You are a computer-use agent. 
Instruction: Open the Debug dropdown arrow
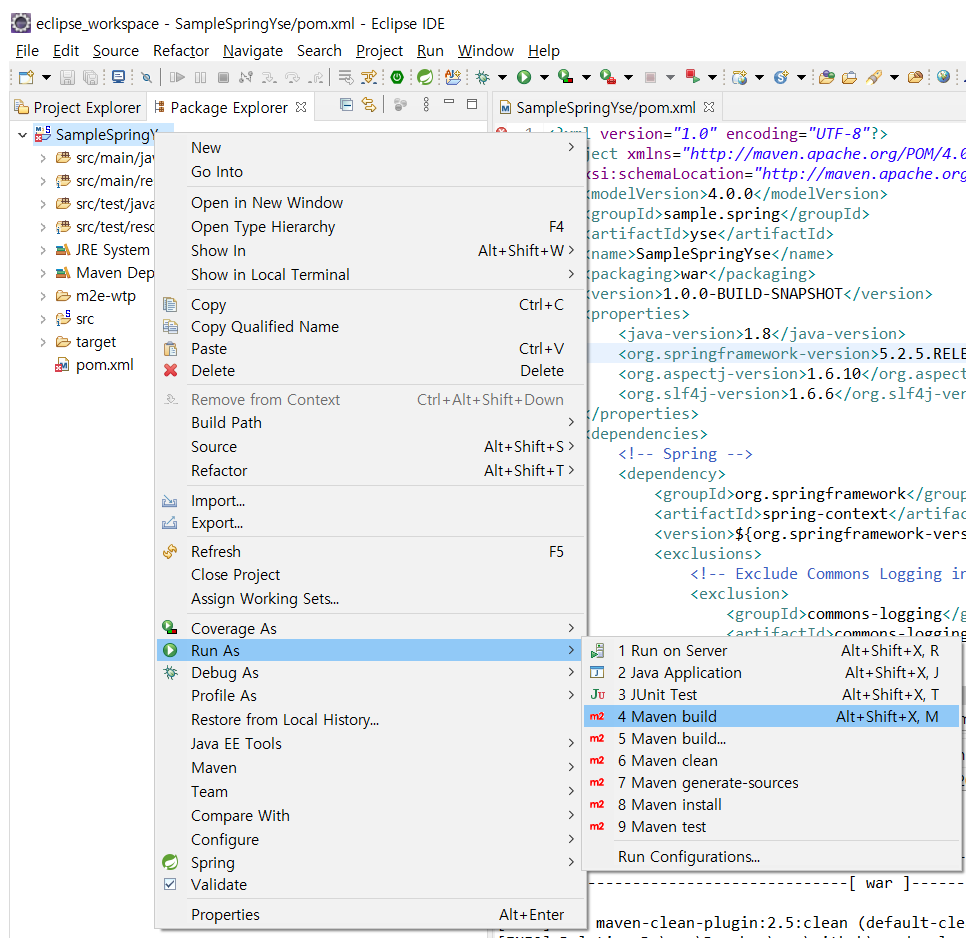click(503, 78)
